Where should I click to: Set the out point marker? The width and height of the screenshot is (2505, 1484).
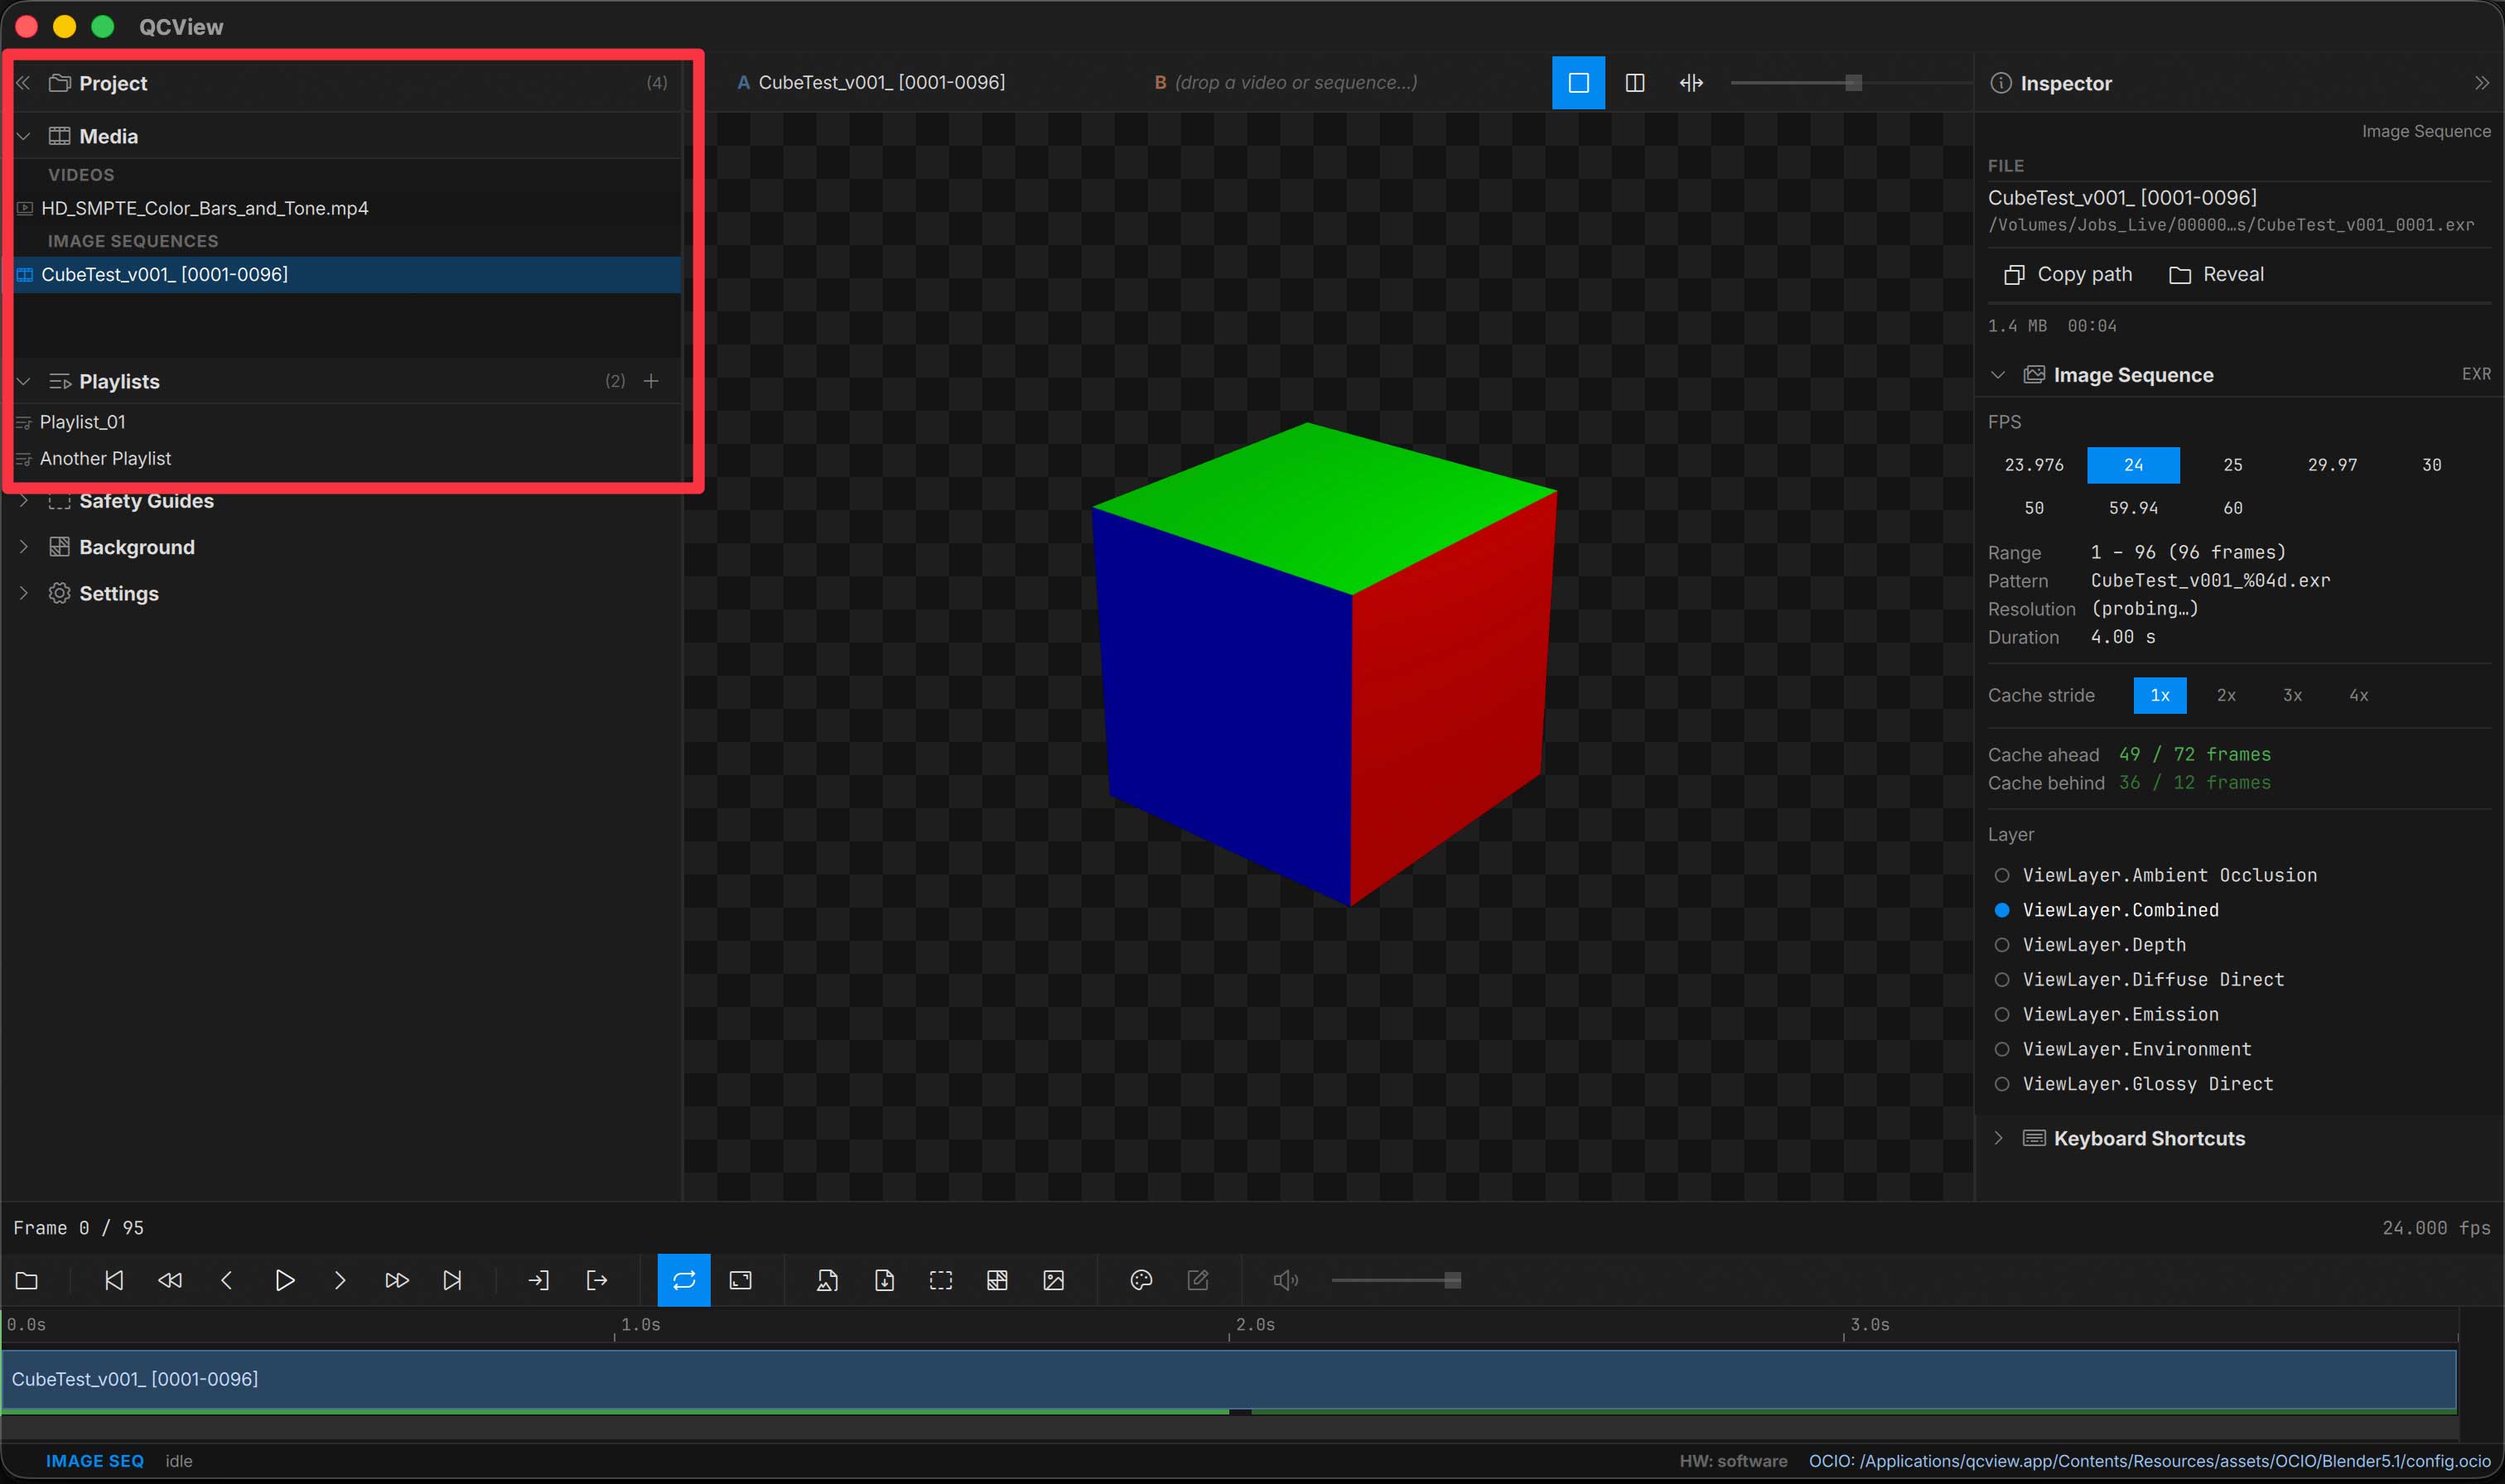(596, 1280)
